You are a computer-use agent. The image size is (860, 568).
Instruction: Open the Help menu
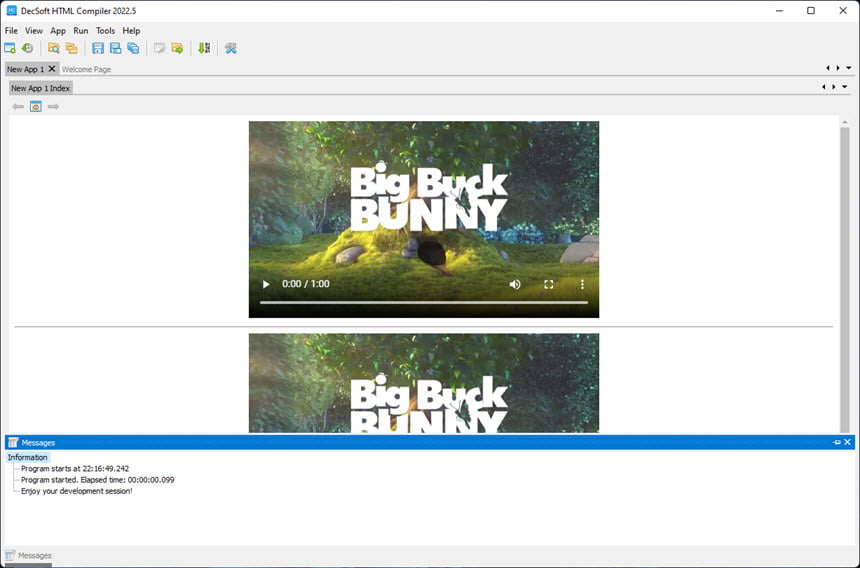pos(131,31)
